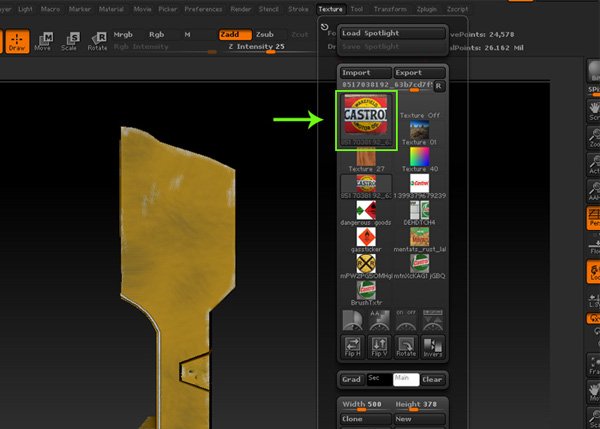Click the Flip H texture button
This screenshot has width=600, height=429.
(352, 347)
